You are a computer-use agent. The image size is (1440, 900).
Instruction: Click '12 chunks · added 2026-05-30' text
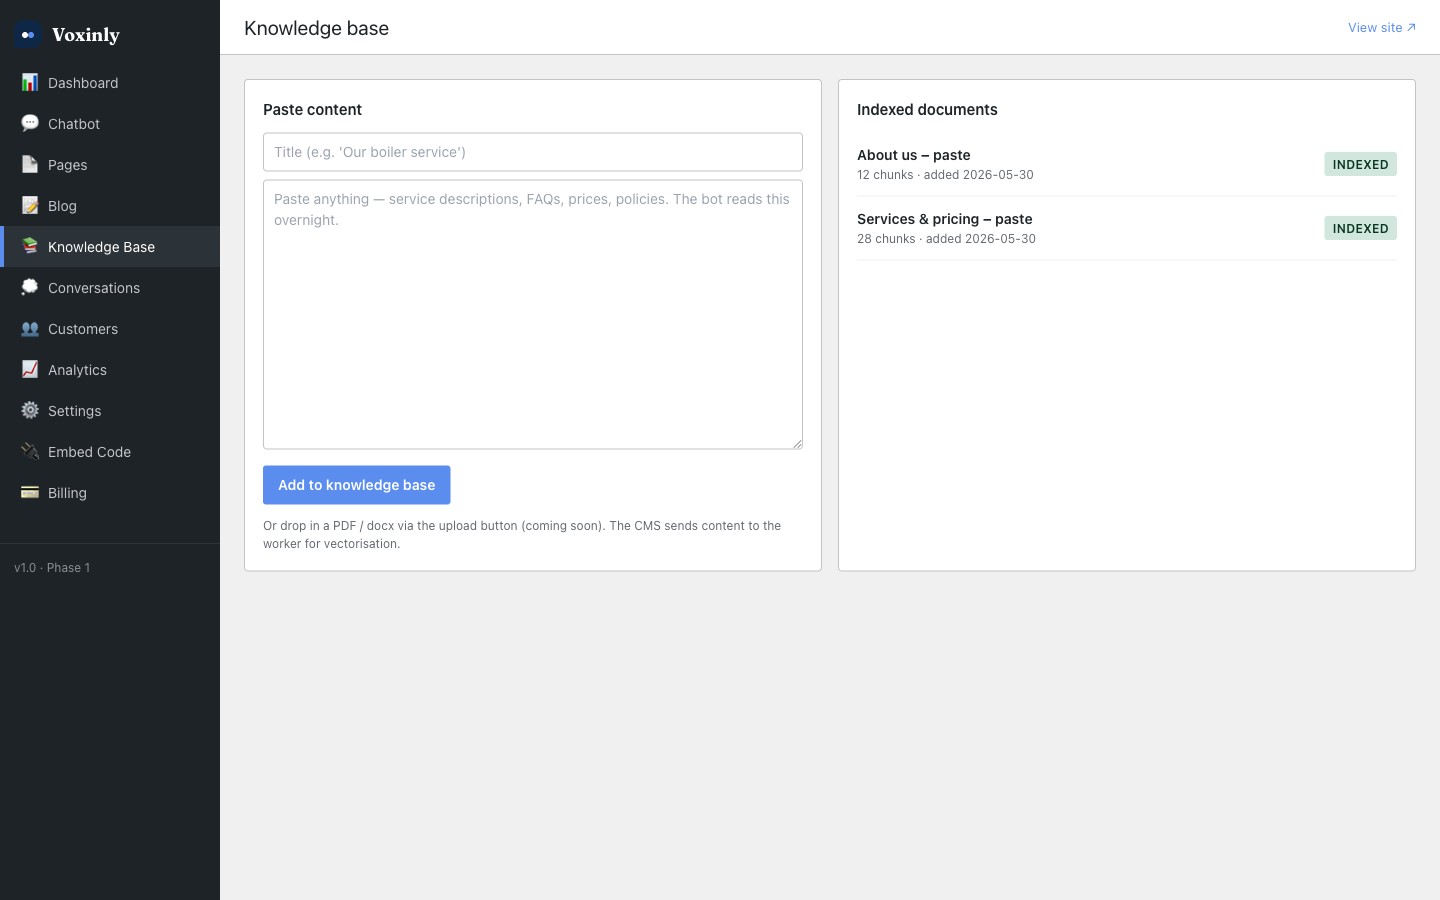[x=945, y=175]
